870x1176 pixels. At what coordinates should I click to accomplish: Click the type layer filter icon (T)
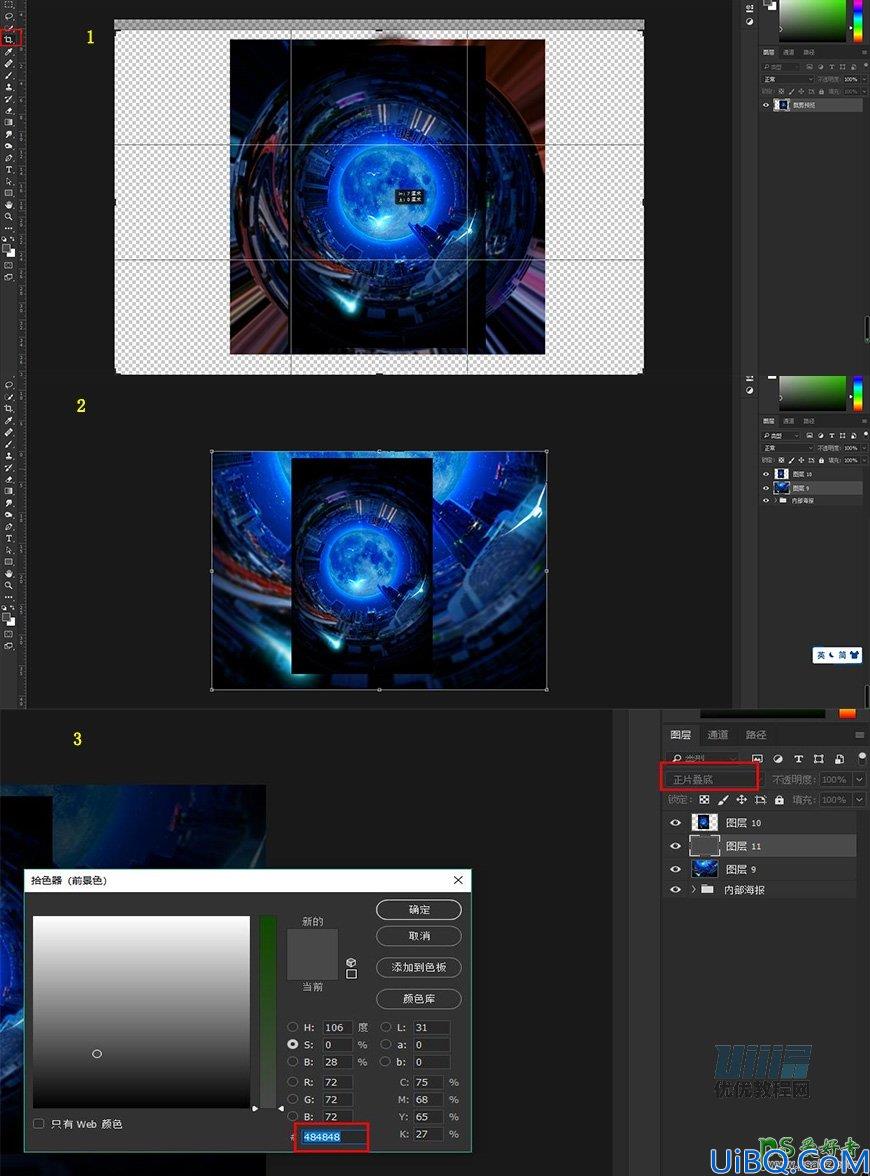click(798, 759)
